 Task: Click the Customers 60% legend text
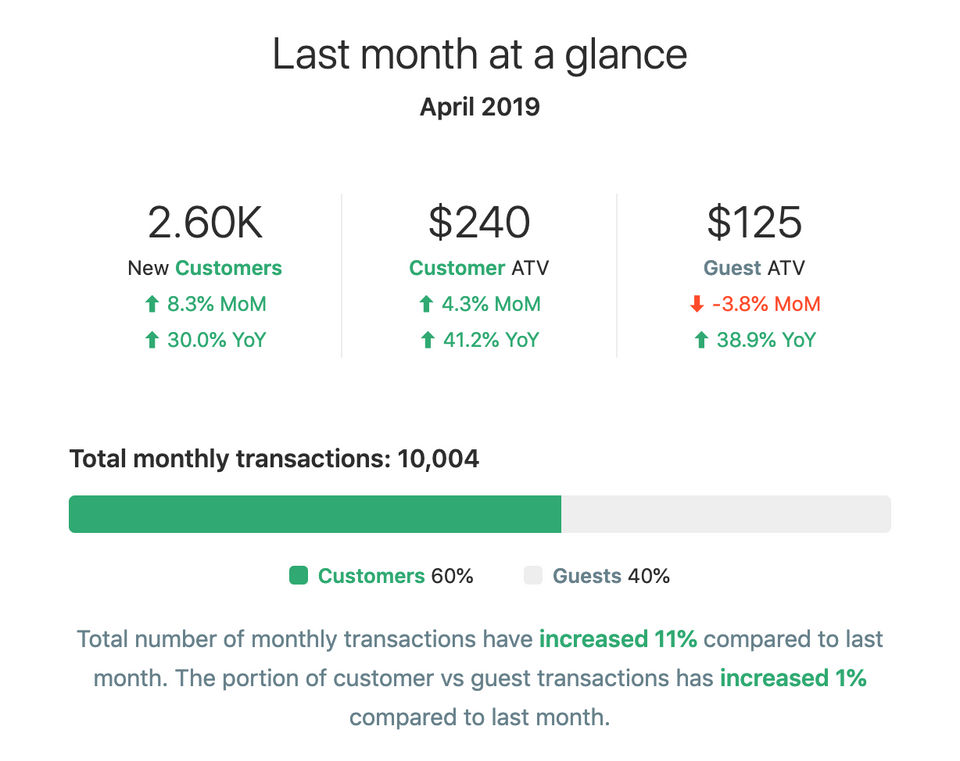pyautogui.click(x=395, y=576)
